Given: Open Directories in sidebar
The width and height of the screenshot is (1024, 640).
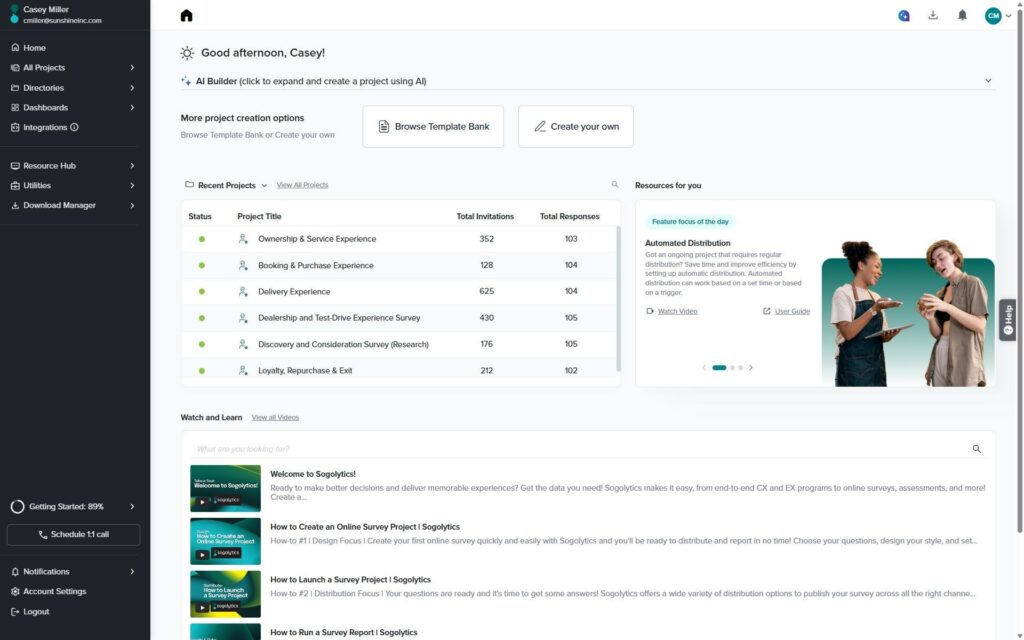Looking at the screenshot, I should coord(43,88).
